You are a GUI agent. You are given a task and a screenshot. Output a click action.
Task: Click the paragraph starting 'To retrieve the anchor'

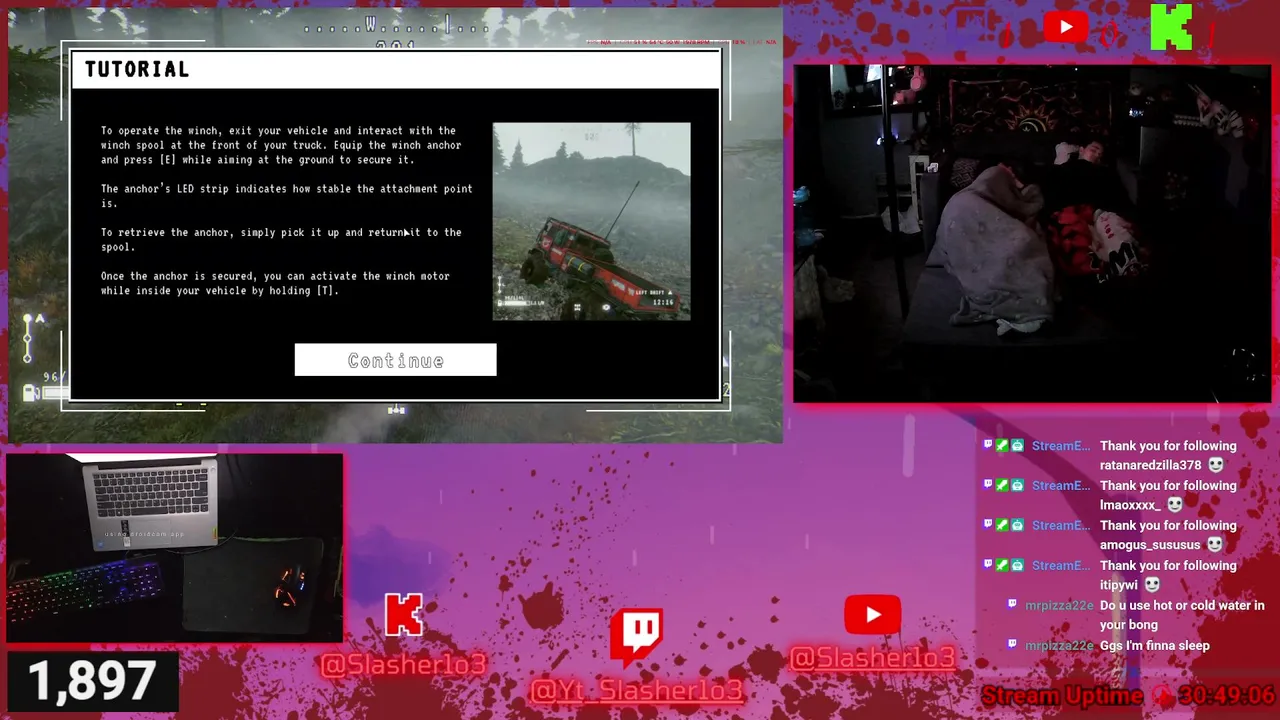coord(281,240)
